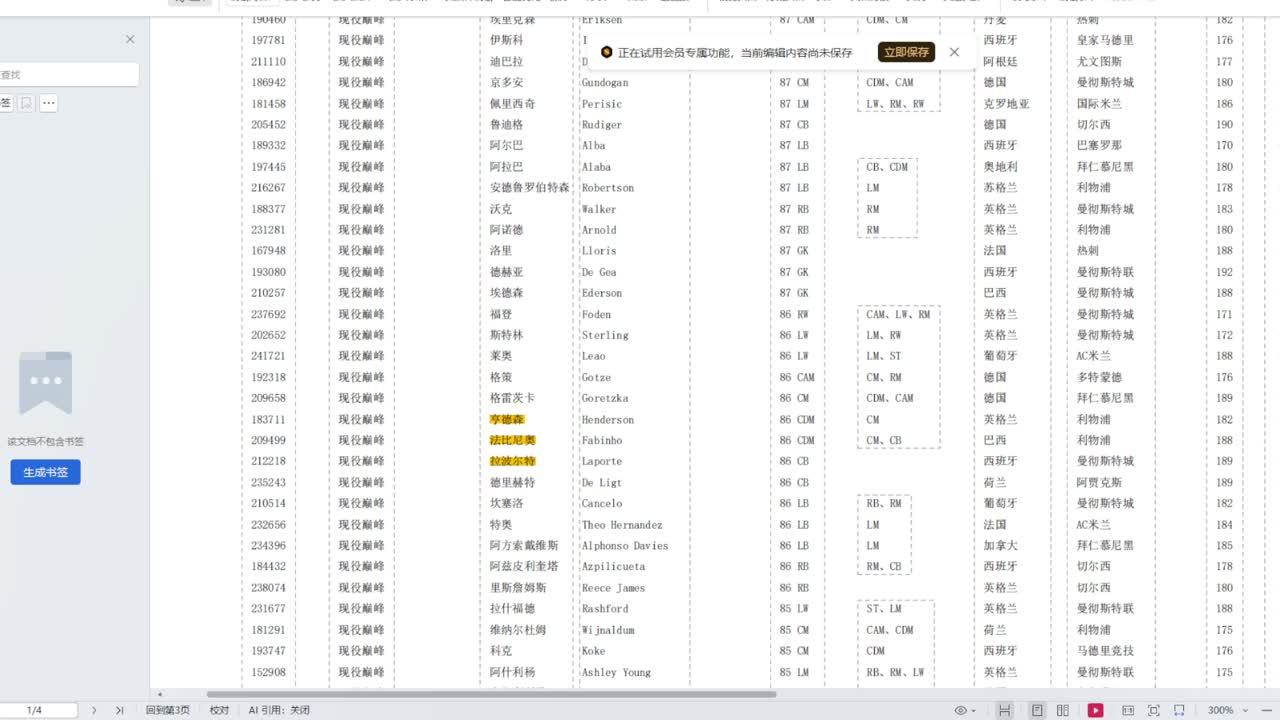Viewport: 1280px width, 720px height.
Task: Click the name Wijnaldum
Action: [x=608, y=630]
